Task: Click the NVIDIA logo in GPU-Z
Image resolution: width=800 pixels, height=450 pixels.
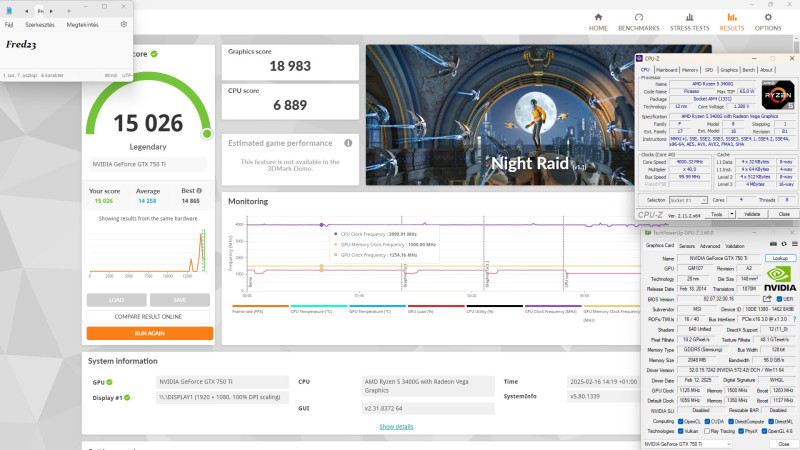Action: pyautogui.click(x=780, y=279)
